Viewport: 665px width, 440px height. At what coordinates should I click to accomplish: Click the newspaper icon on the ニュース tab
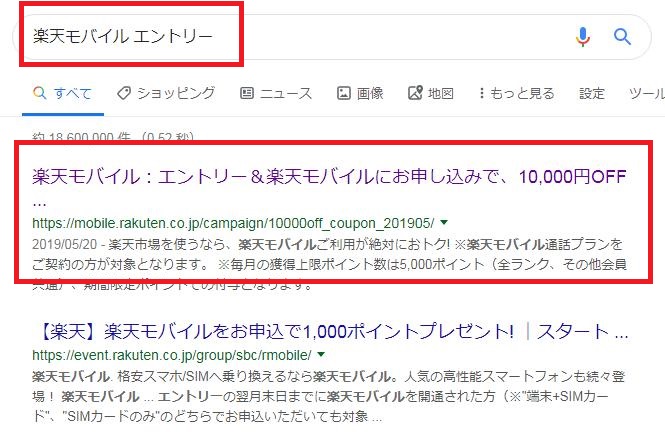(247, 93)
